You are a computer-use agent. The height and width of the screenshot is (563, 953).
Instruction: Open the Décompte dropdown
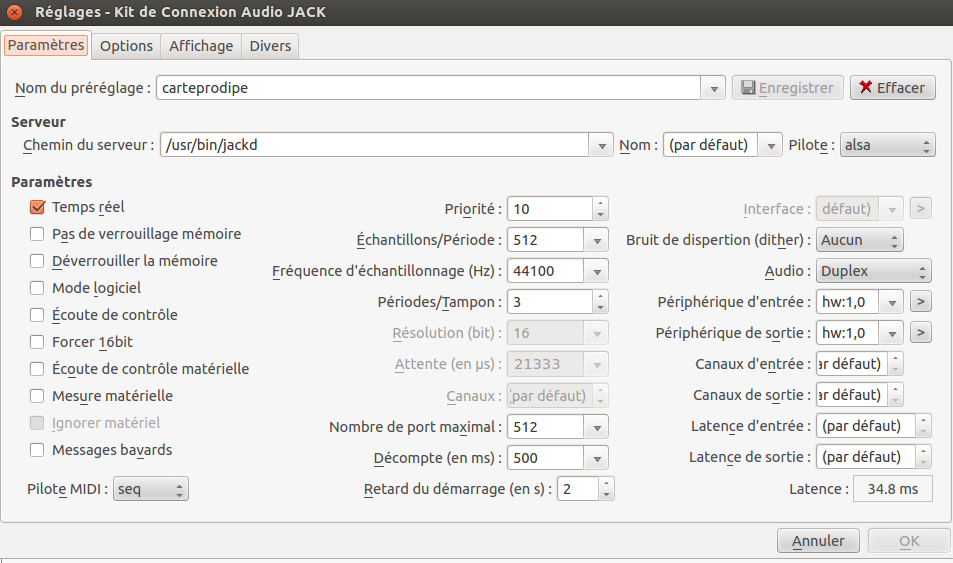point(596,458)
